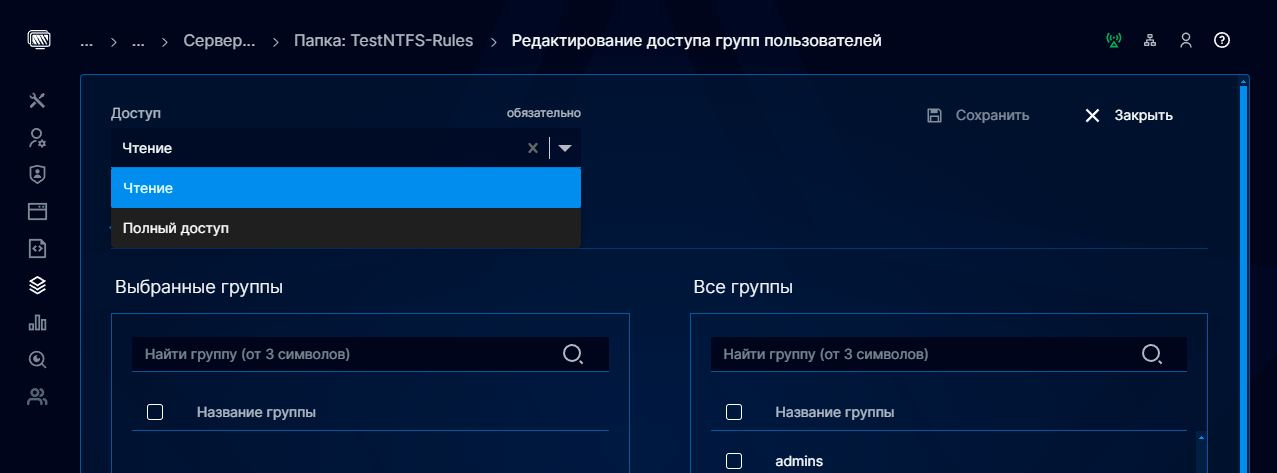Choose Полный доступ from the access list
Image resolution: width=1277 pixels, height=473 pixels.
pyautogui.click(x=346, y=228)
